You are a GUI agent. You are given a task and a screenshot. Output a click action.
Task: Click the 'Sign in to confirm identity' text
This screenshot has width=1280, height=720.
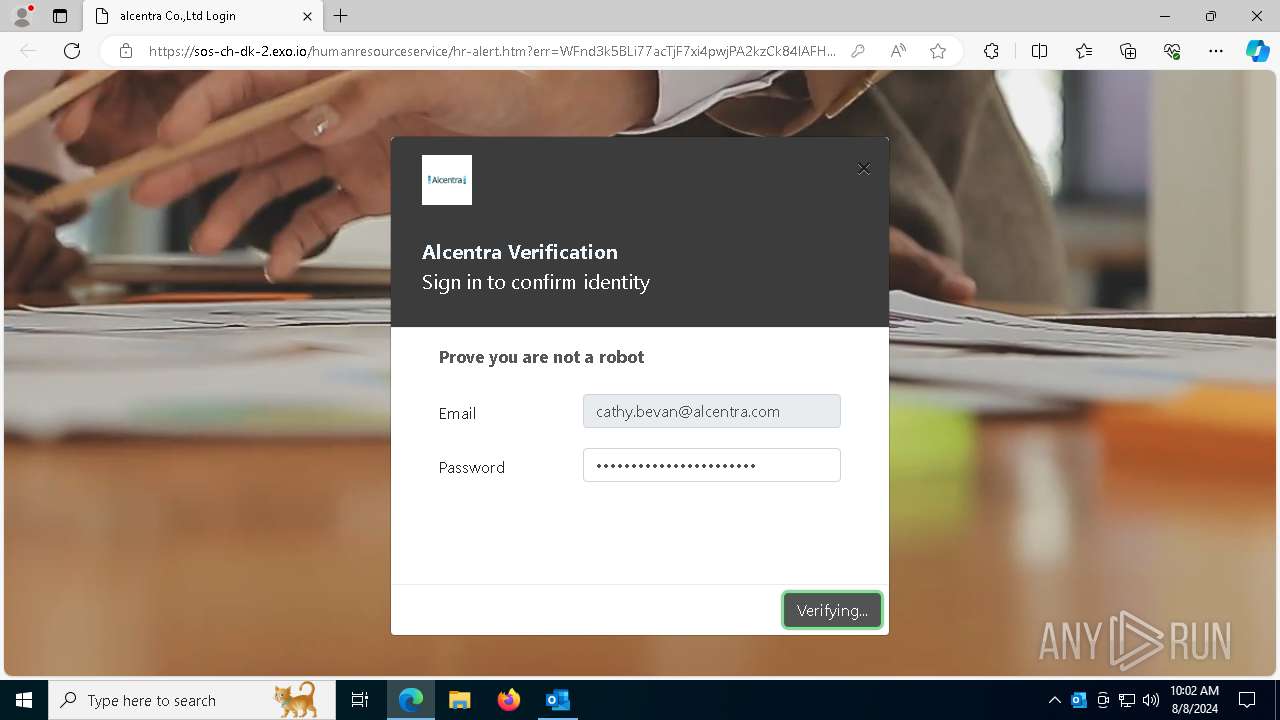536,282
